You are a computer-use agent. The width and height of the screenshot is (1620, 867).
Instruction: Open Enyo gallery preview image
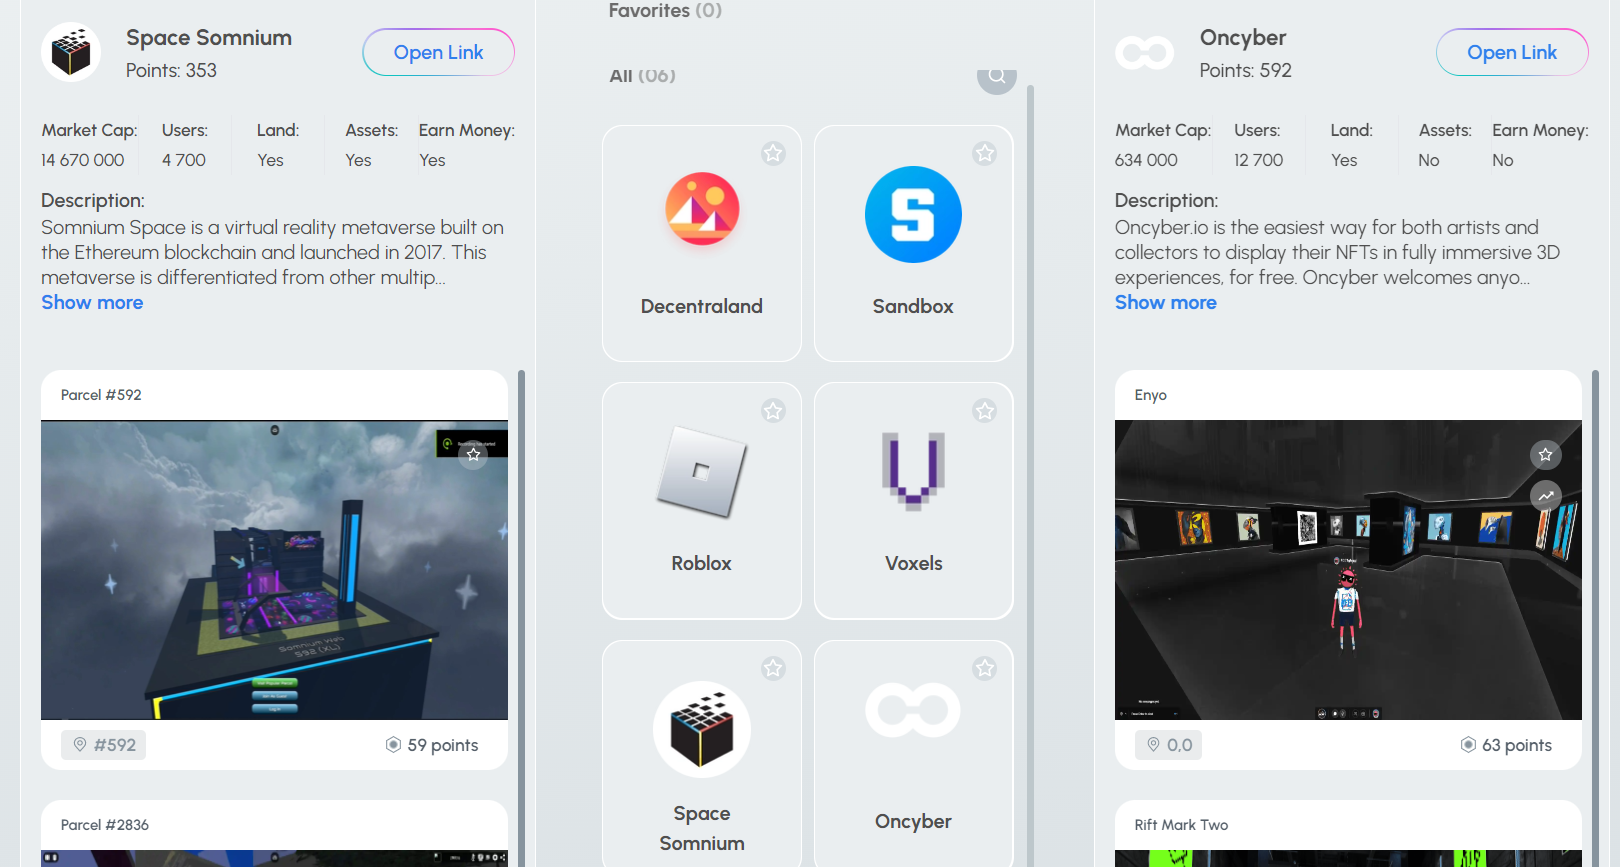(x=1348, y=570)
